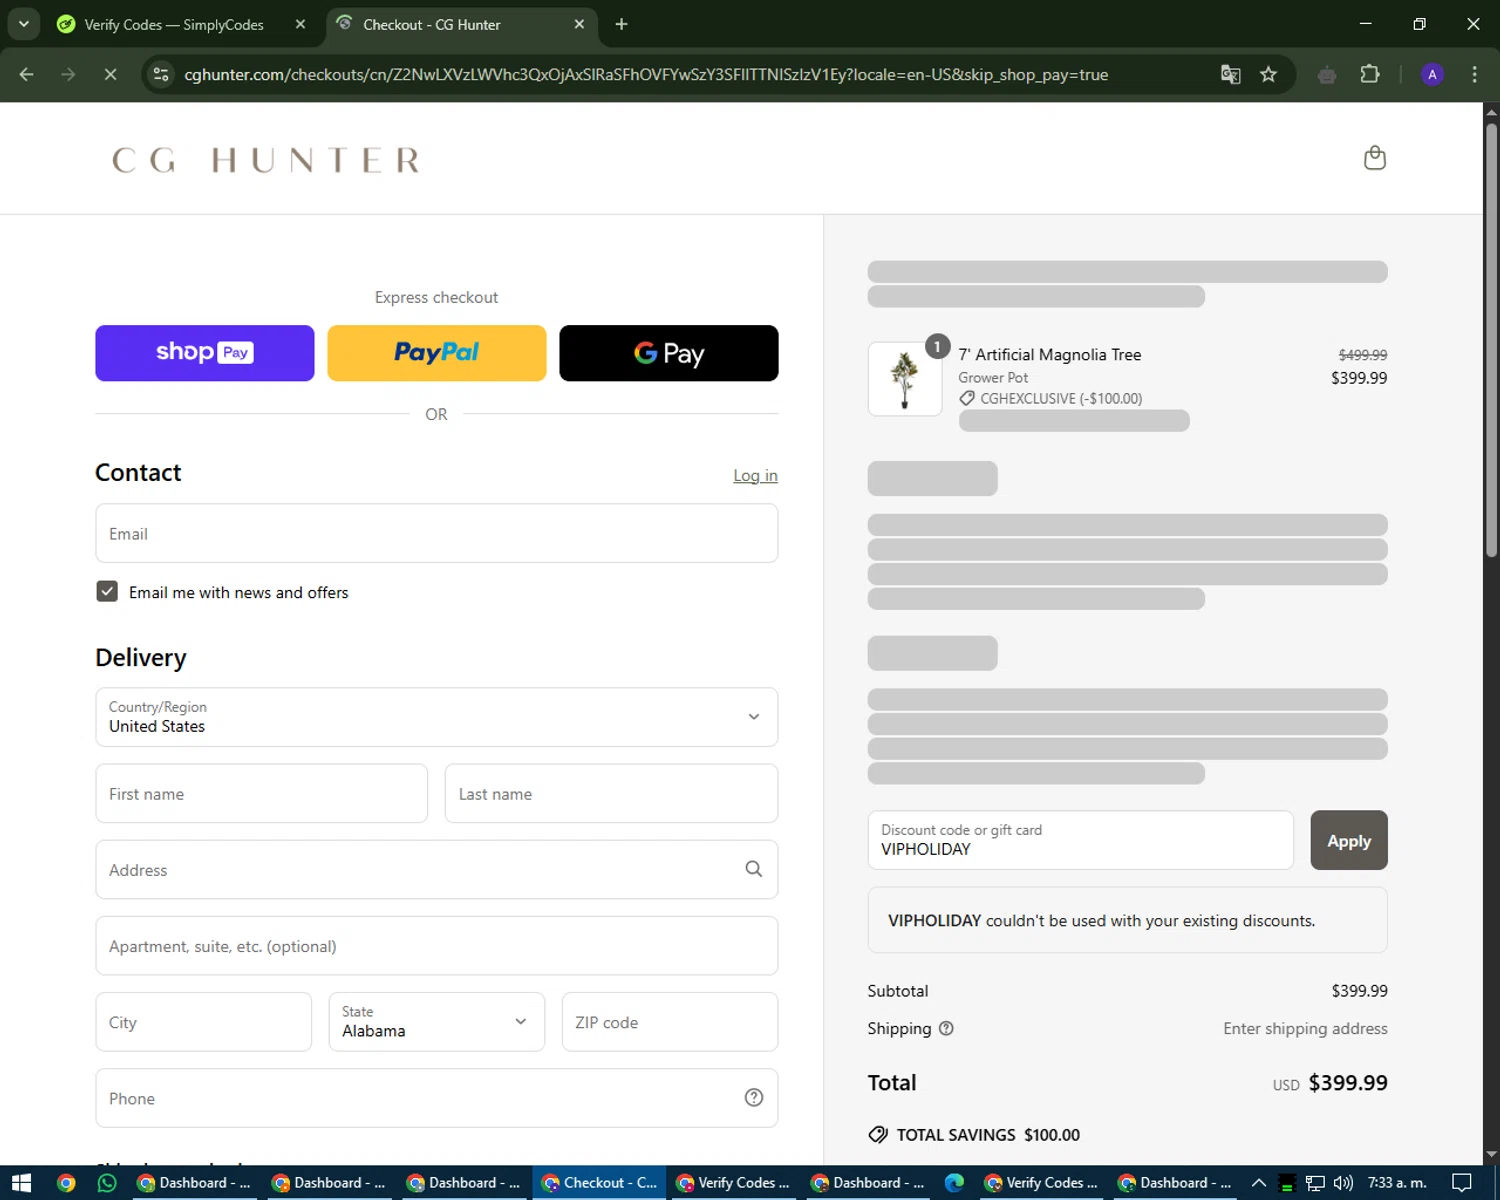Click the crossed-out $499.99 price

click(1362, 355)
